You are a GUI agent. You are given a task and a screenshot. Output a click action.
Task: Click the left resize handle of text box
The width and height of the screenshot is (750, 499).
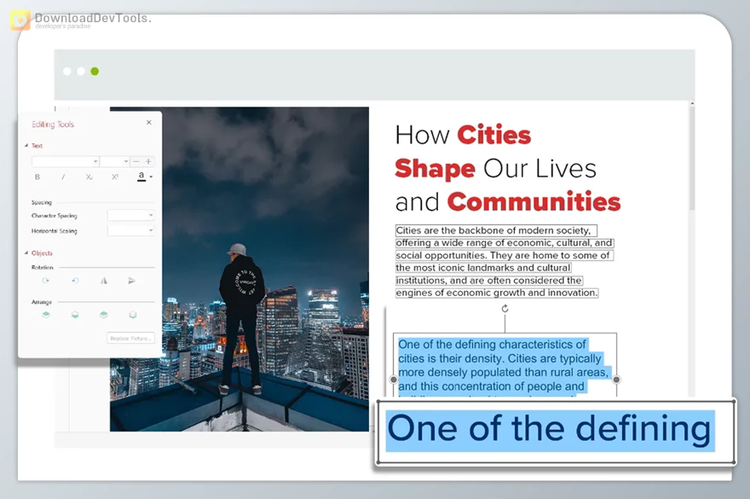tap(394, 379)
